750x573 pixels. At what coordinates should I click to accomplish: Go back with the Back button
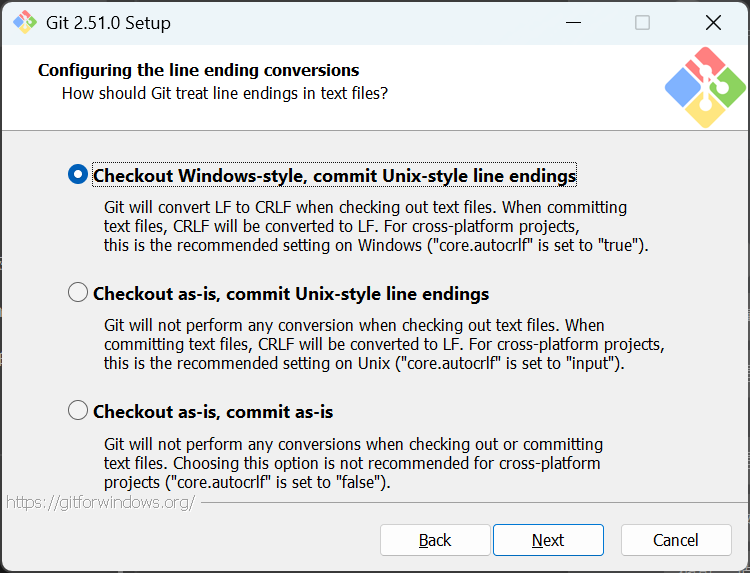(435, 540)
